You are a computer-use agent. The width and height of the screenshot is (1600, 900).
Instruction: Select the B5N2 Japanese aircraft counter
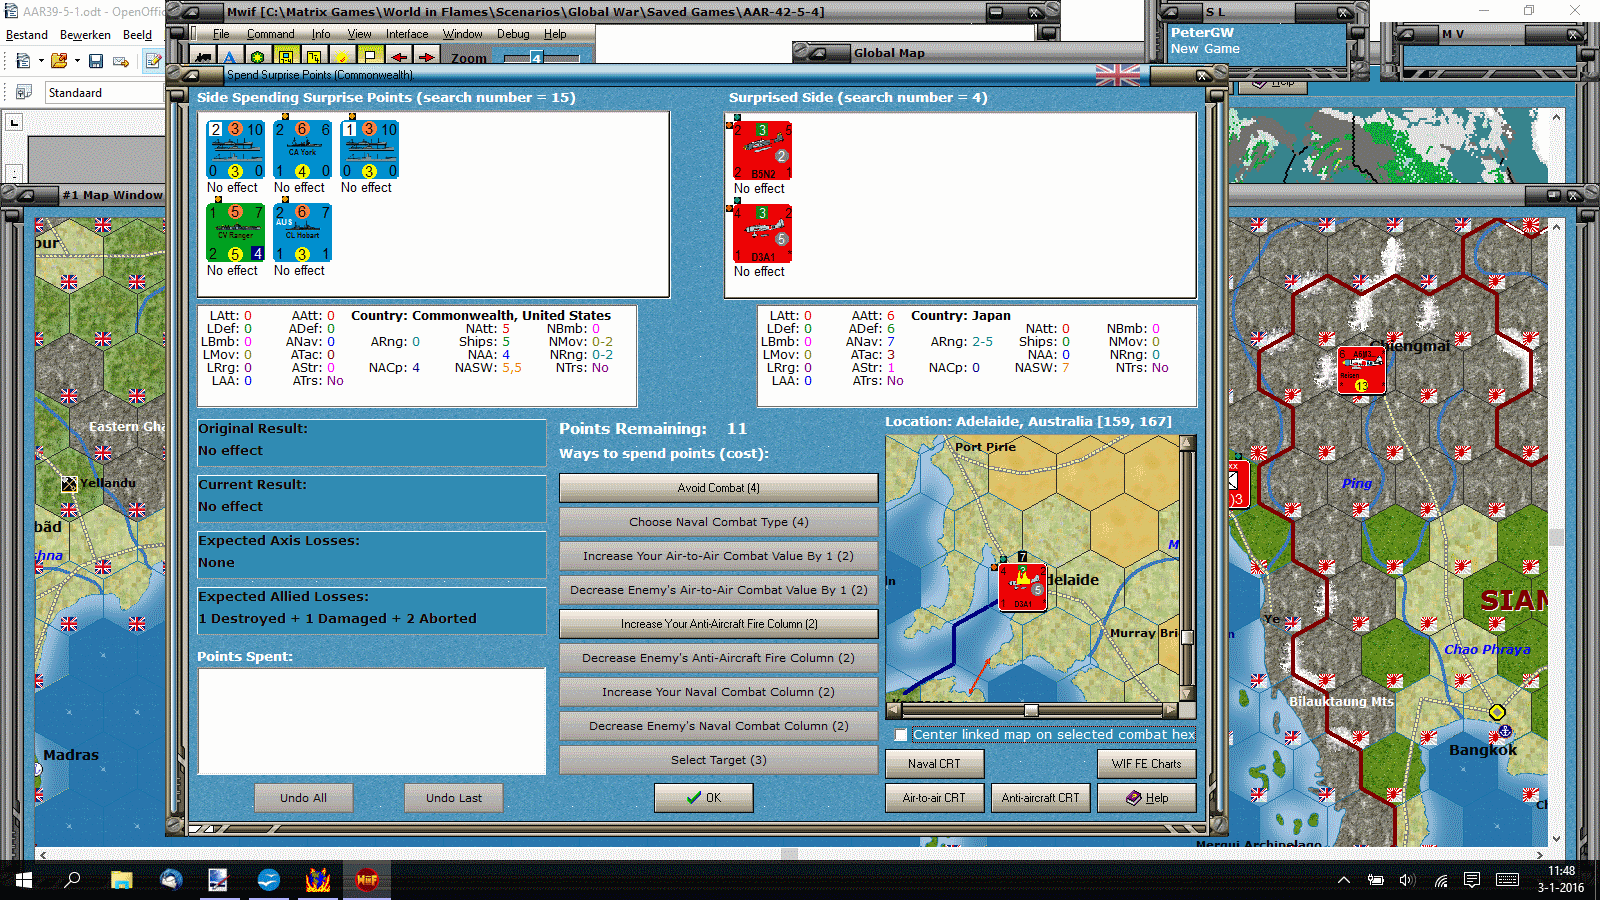[x=762, y=151]
